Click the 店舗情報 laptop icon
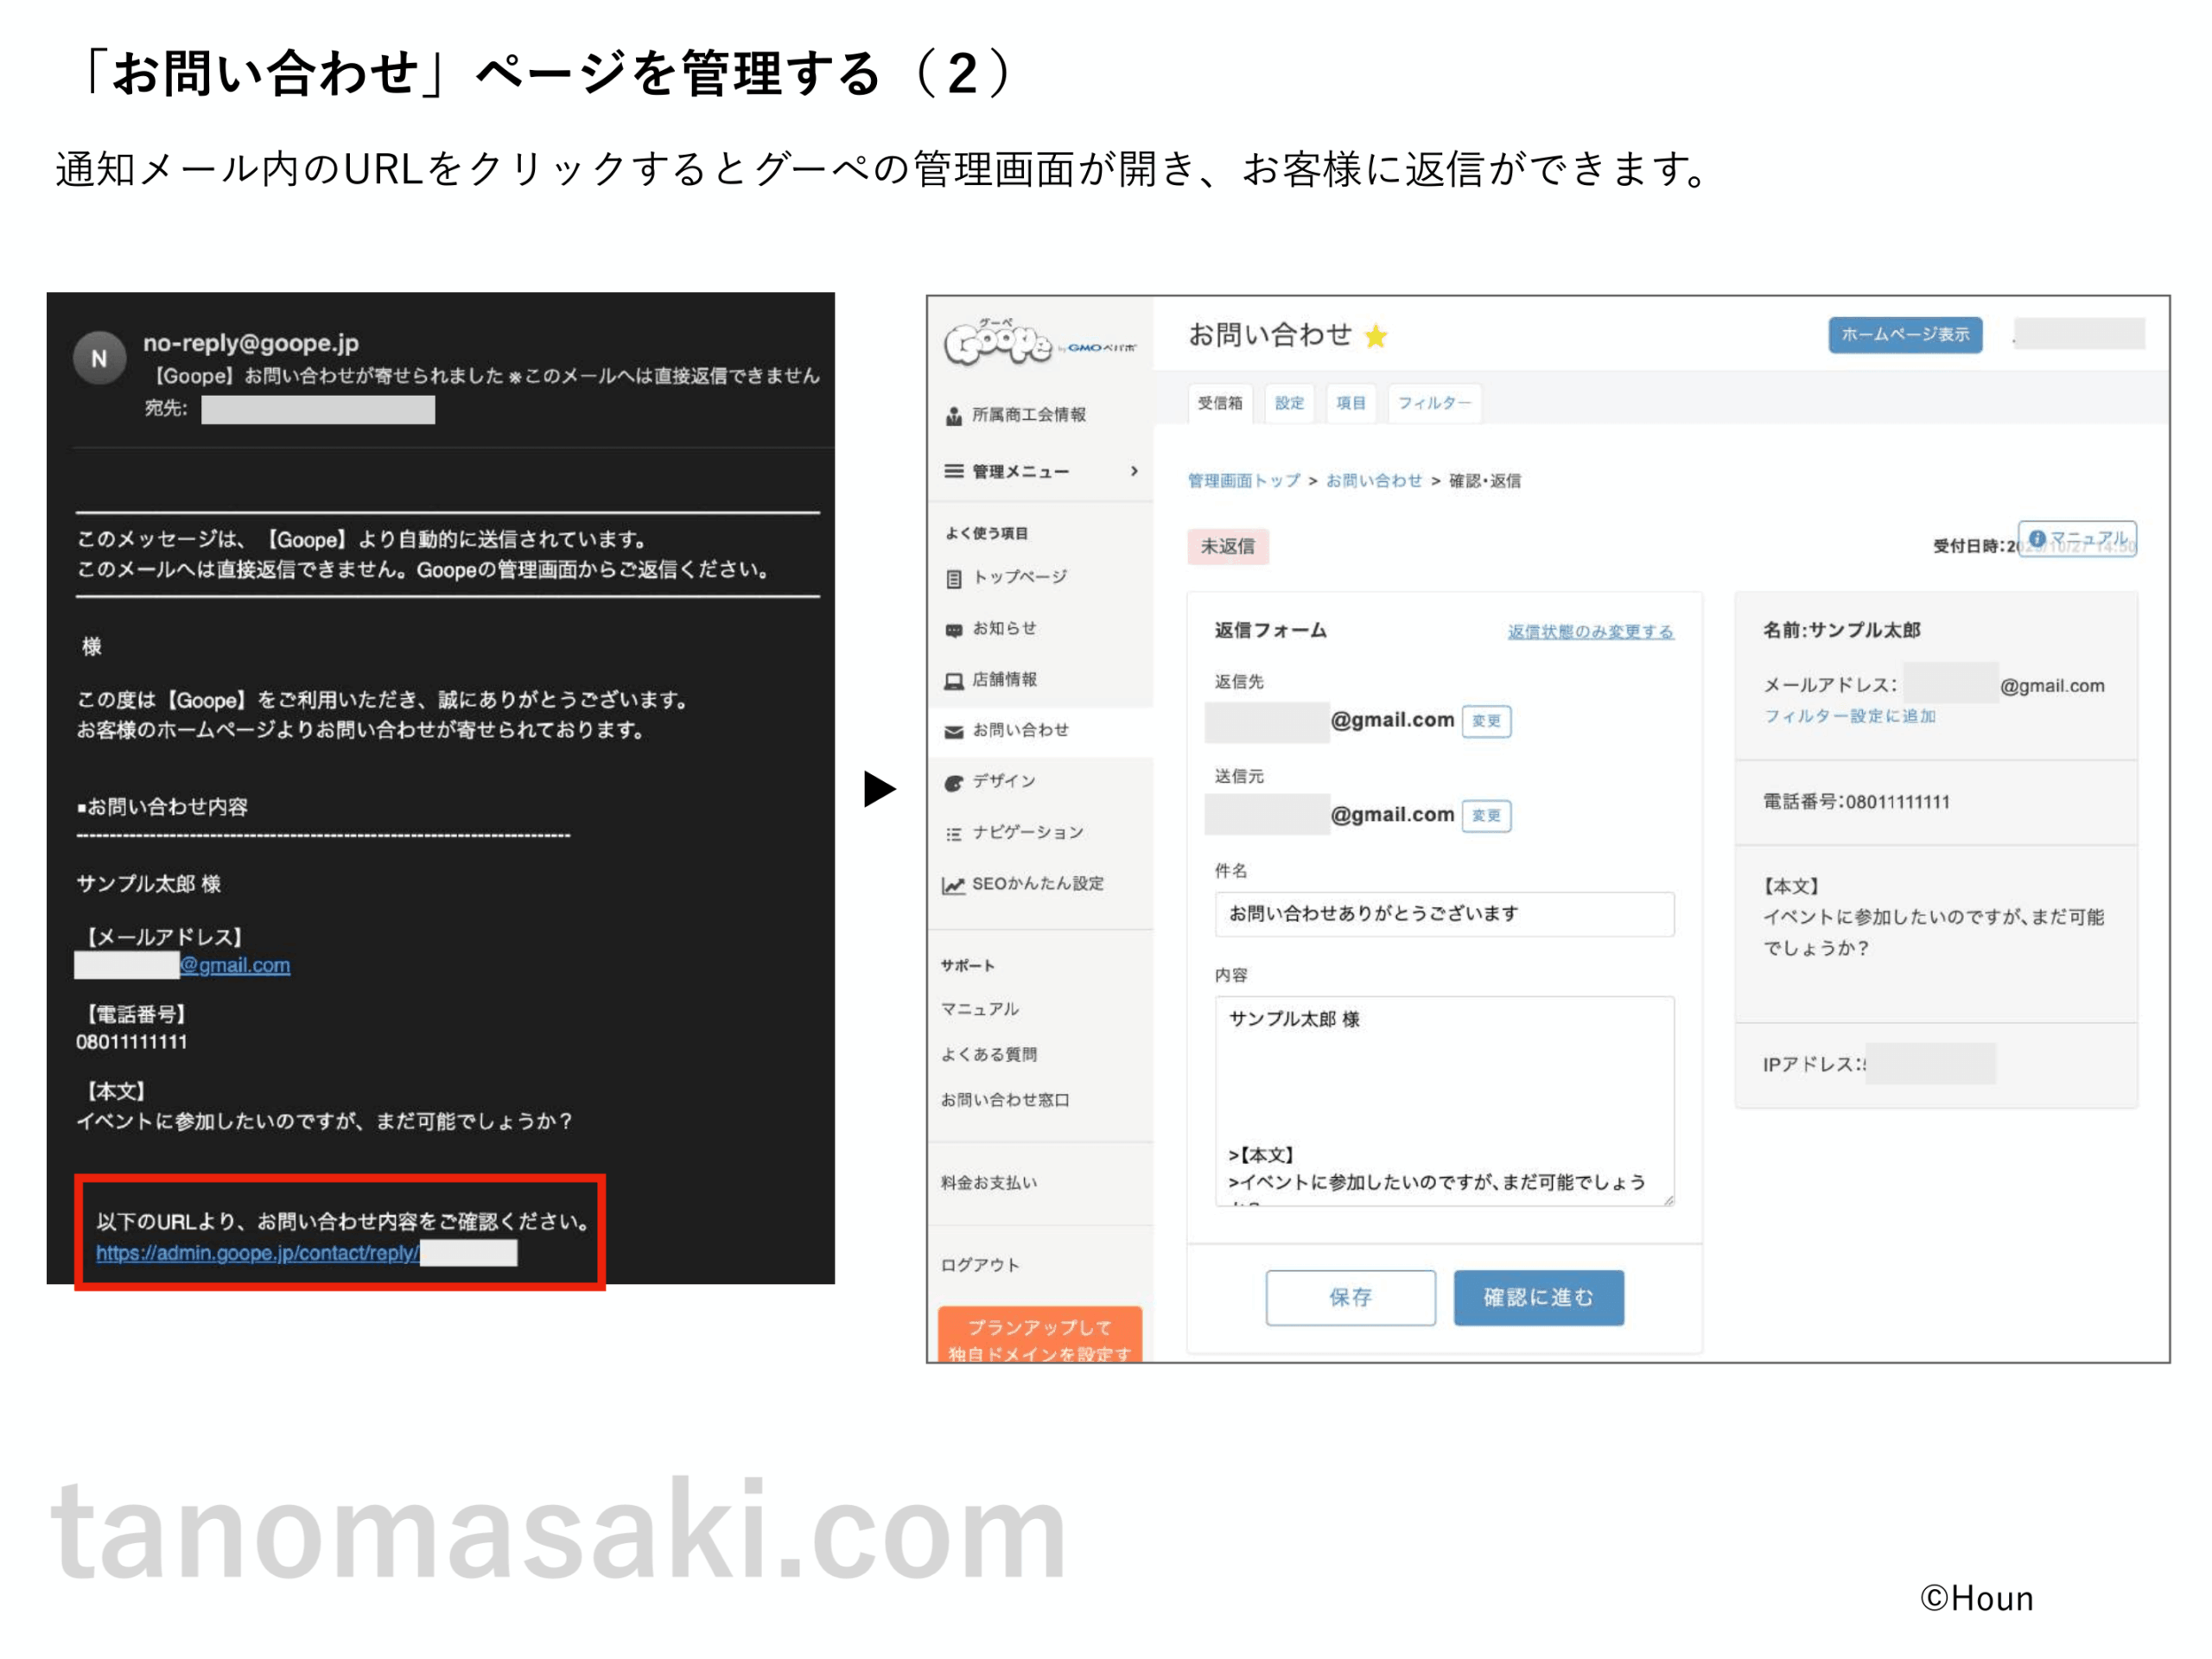Image resolution: width=2212 pixels, height=1659 pixels. tap(953, 680)
